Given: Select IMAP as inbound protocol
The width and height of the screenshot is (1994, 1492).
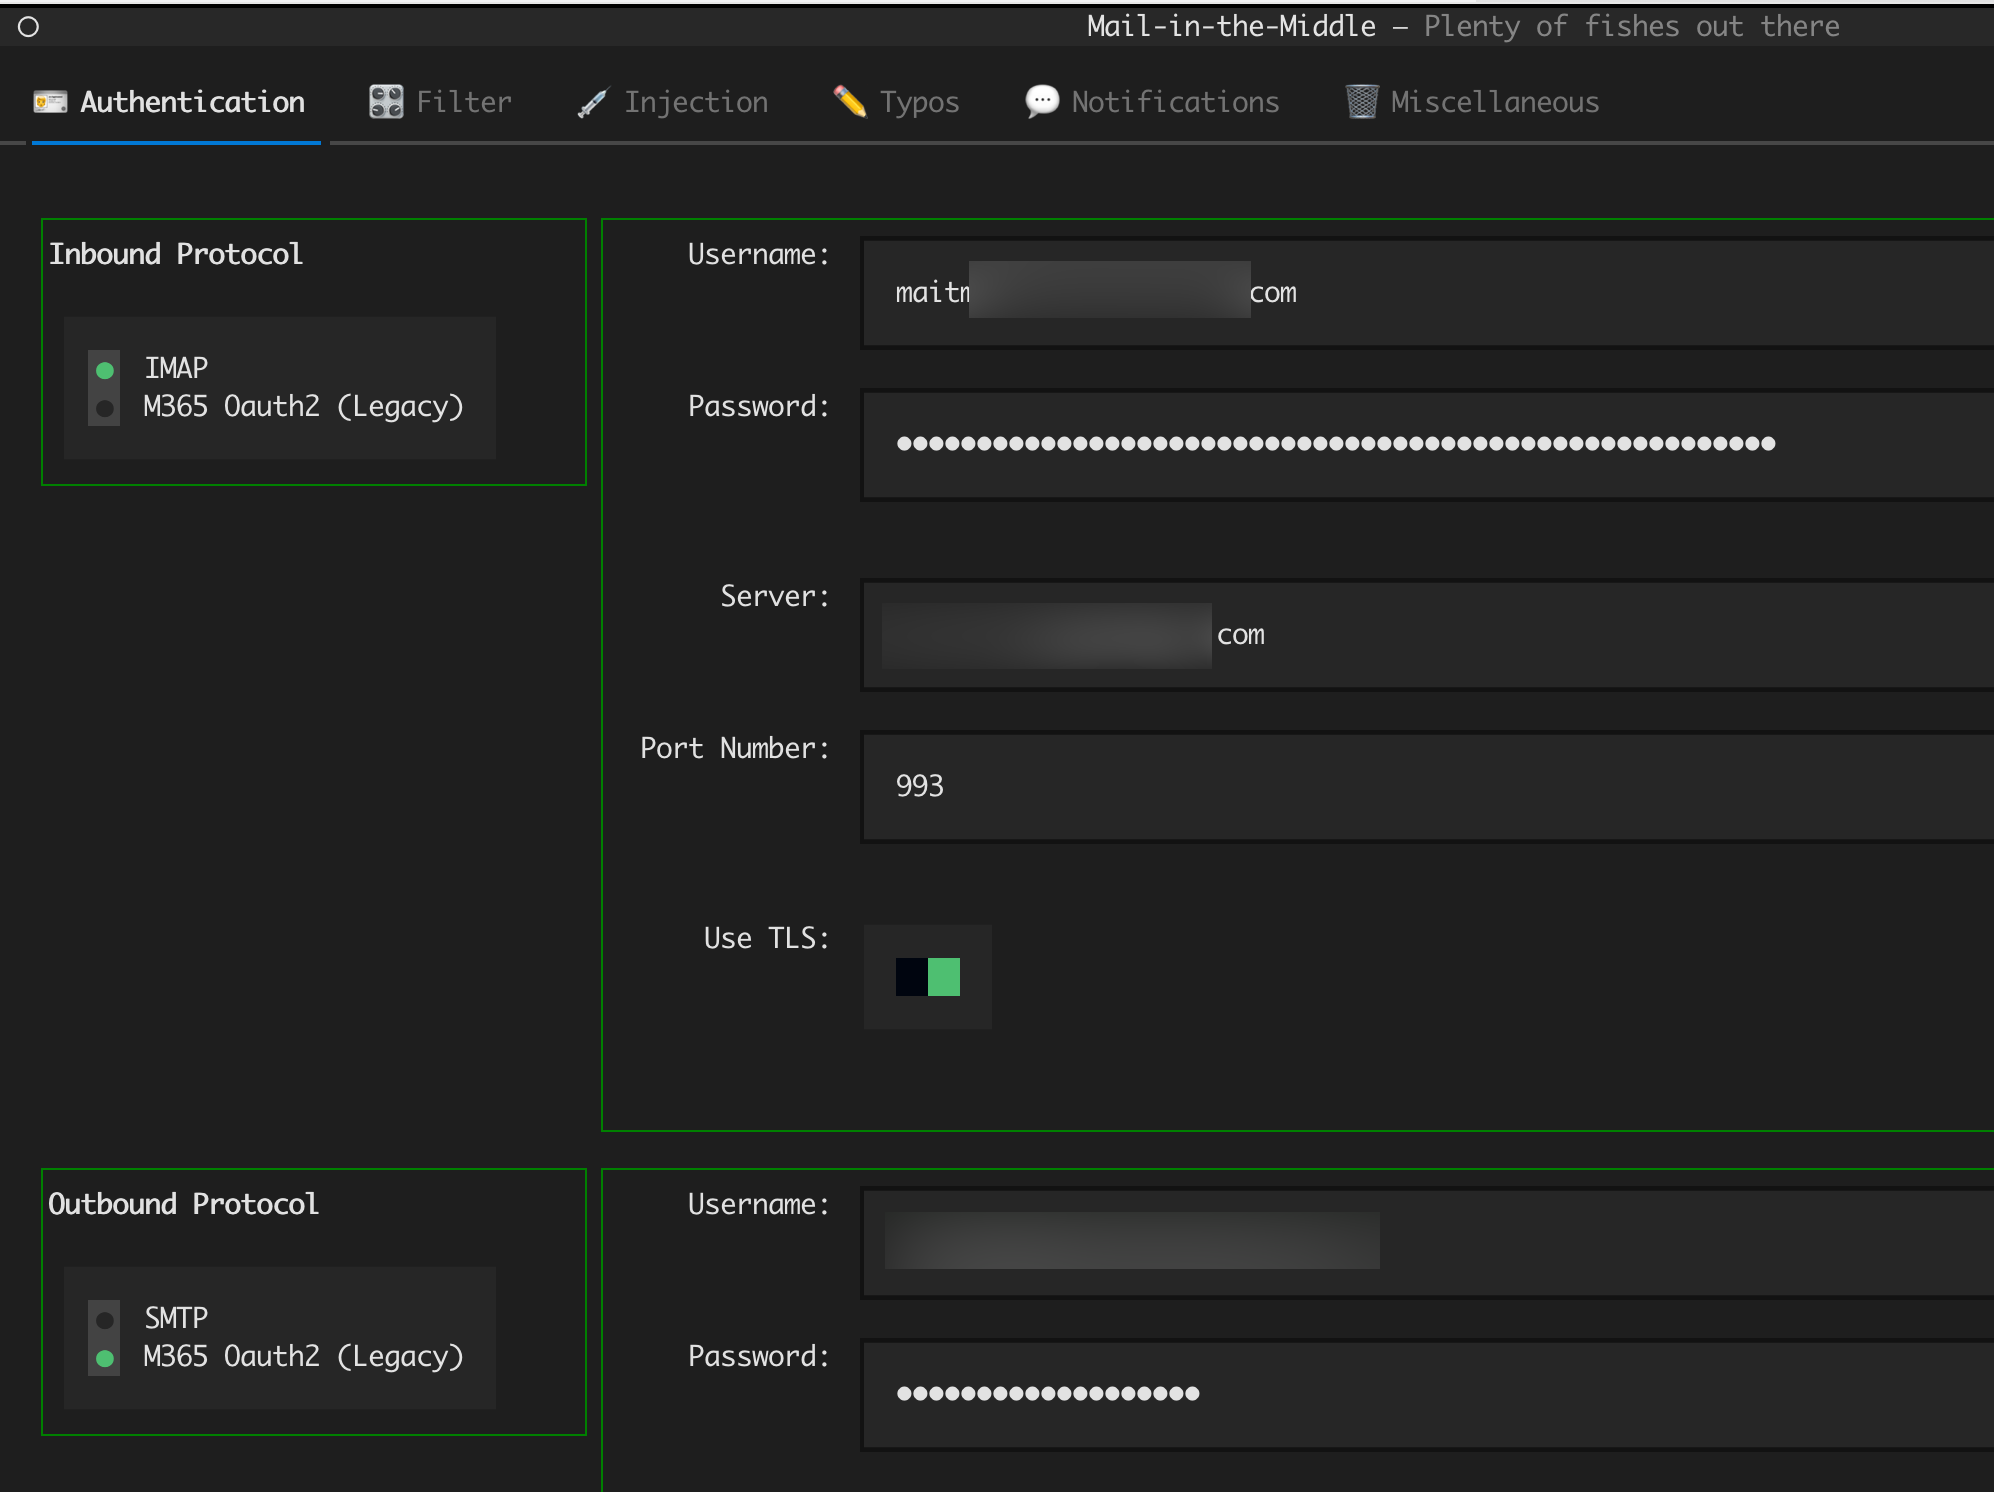Looking at the screenshot, I should [105, 370].
